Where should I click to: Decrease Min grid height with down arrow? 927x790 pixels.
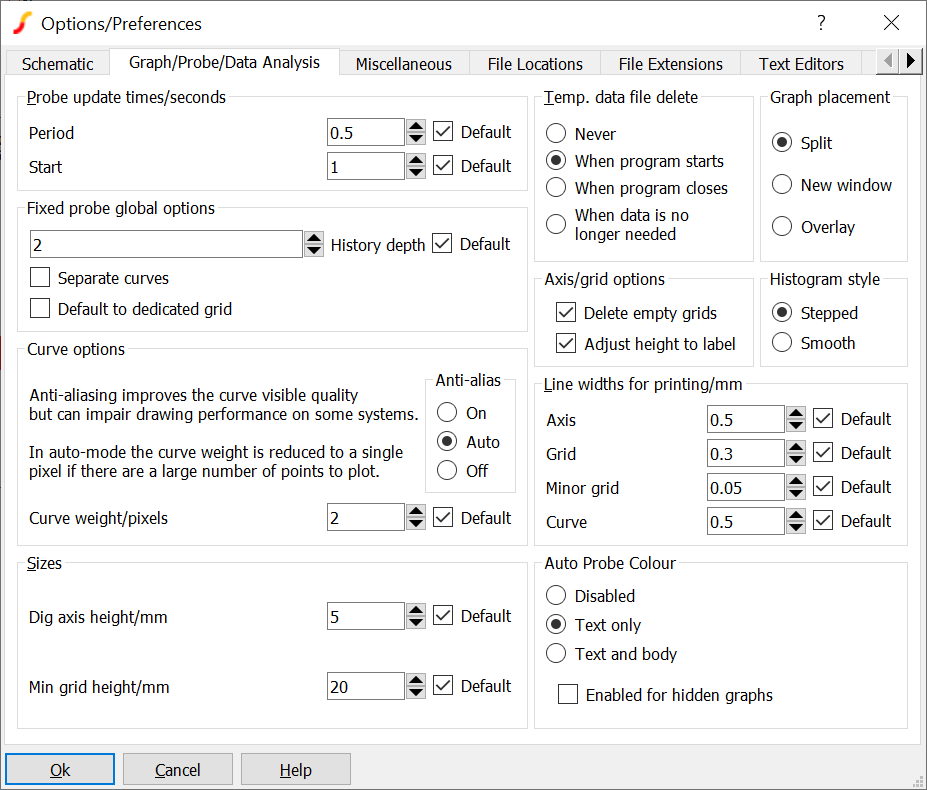416,692
